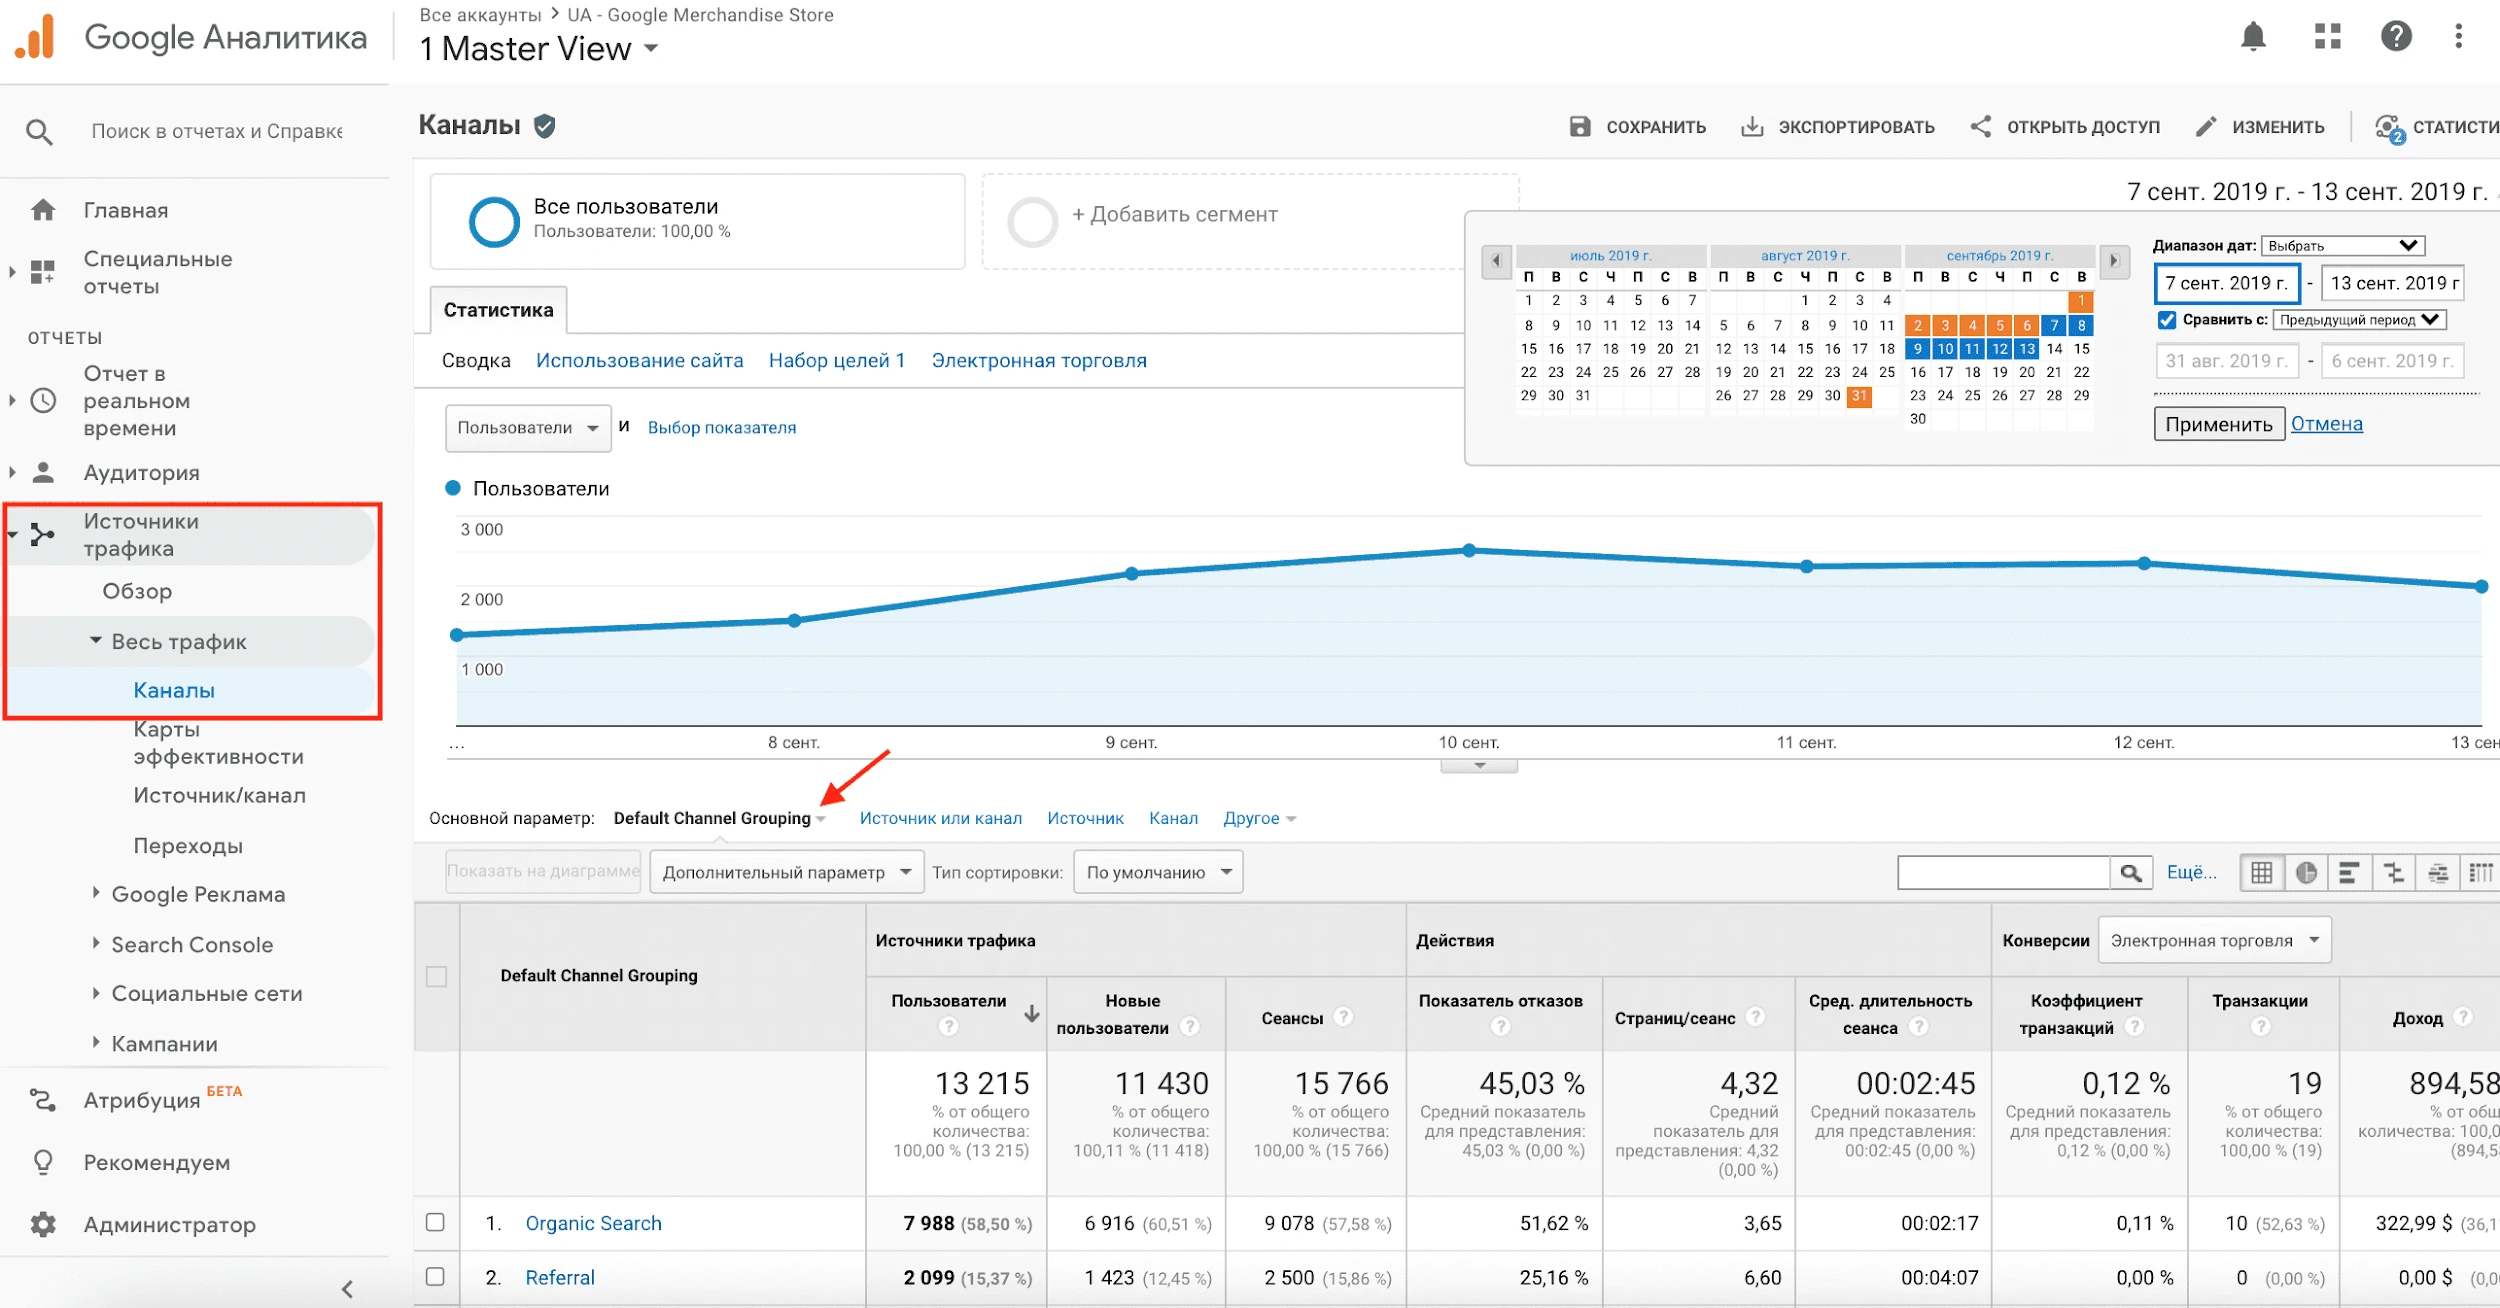The height and width of the screenshot is (1308, 2500).
Task: Open the Organic Search channel link
Action: point(593,1223)
